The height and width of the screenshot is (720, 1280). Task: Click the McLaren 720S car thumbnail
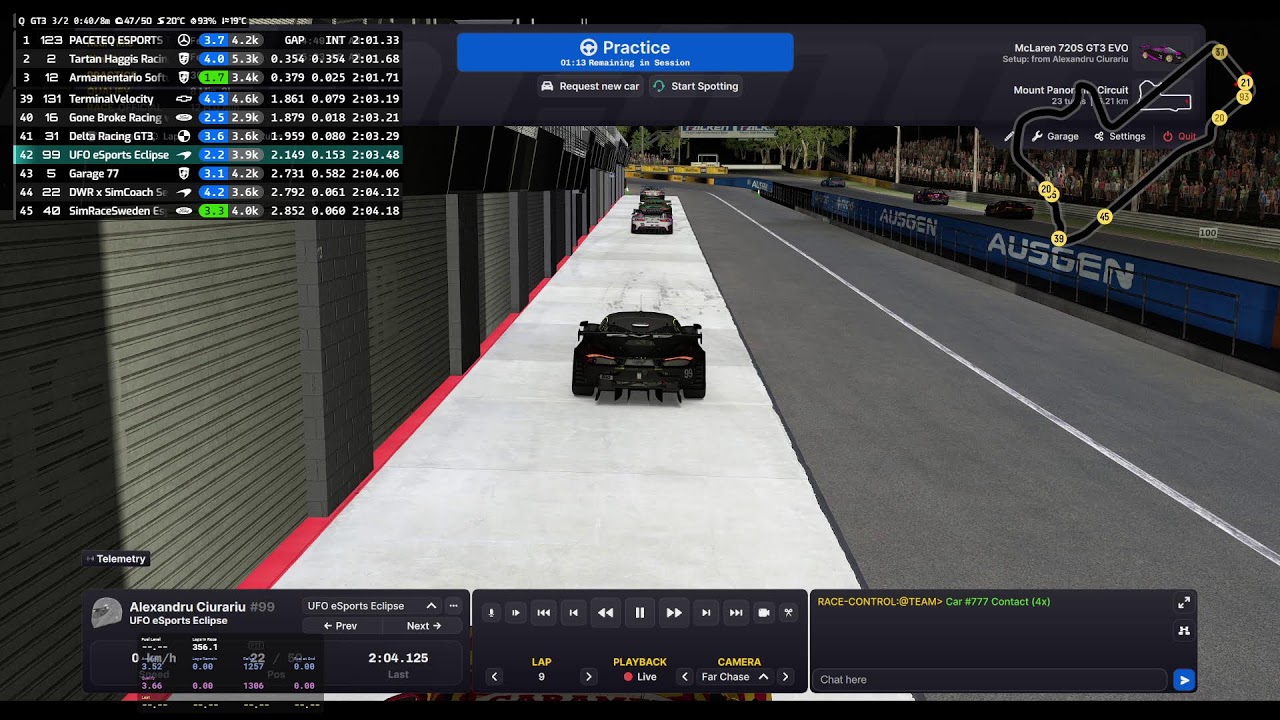point(1165,52)
